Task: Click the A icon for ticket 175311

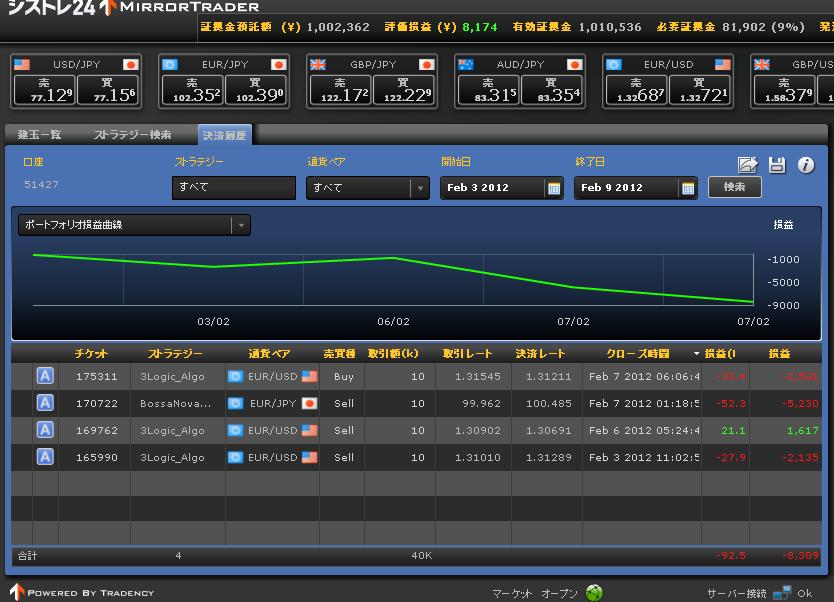Action: click(x=45, y=376)
